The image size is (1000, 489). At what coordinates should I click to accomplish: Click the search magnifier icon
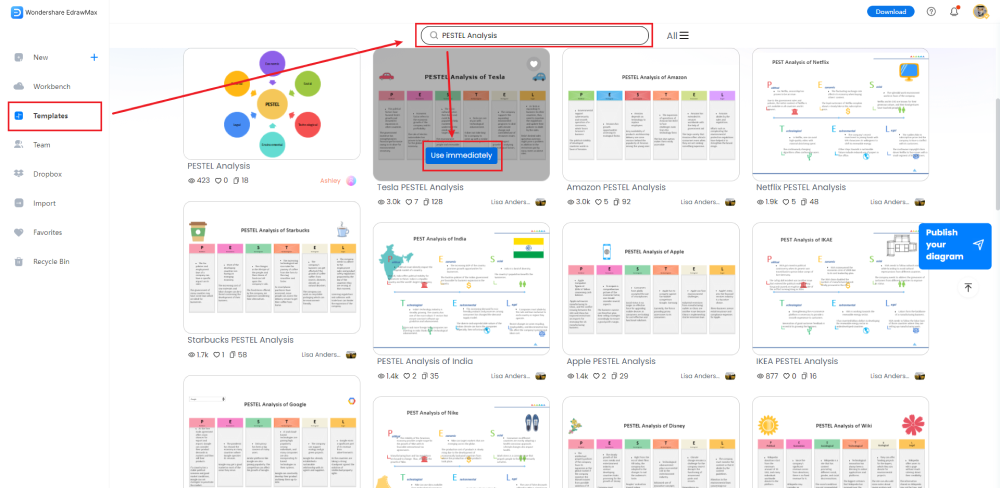tap(434, 36)
